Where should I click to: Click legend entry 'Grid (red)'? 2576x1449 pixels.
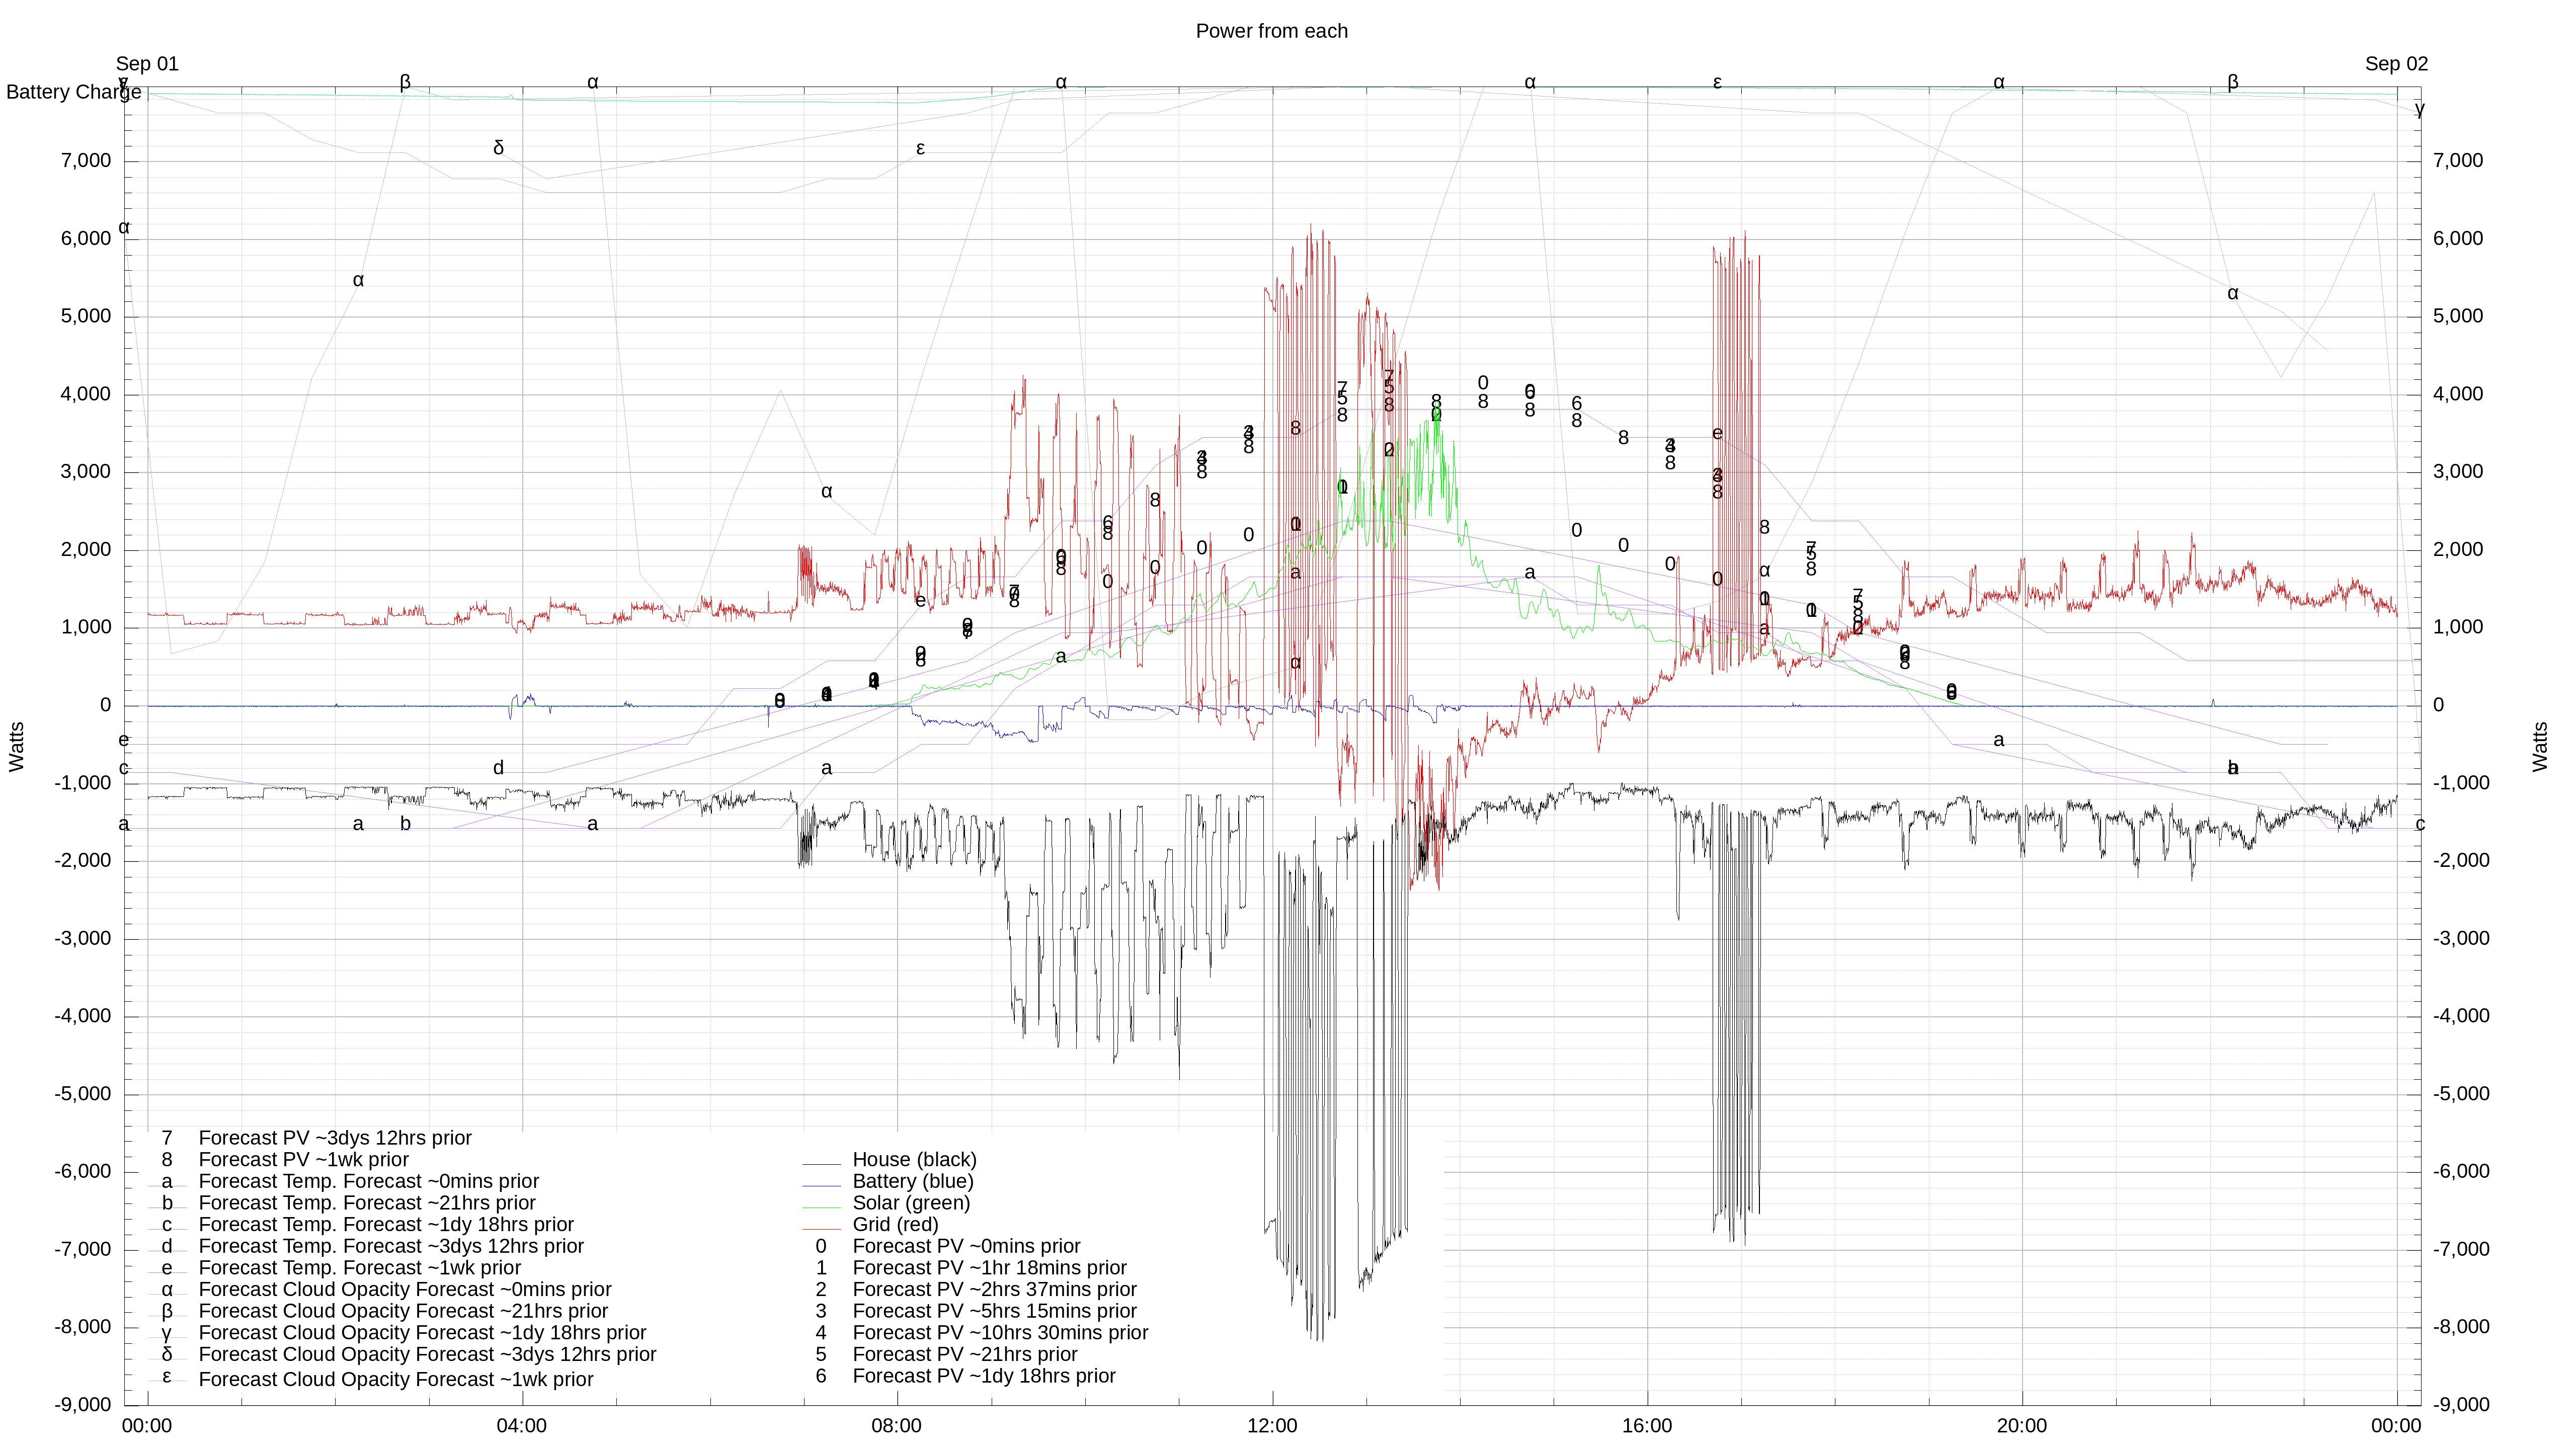point(895,1224)
